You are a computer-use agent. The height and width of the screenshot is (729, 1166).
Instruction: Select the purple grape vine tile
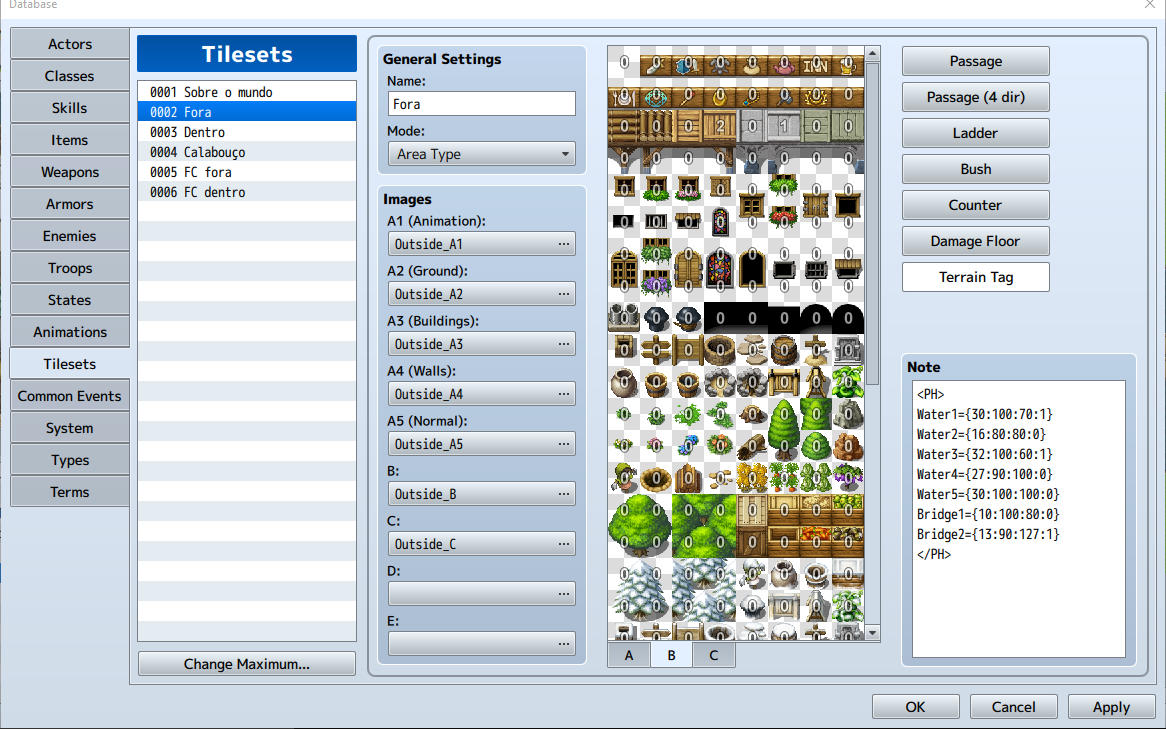(848, 478)
